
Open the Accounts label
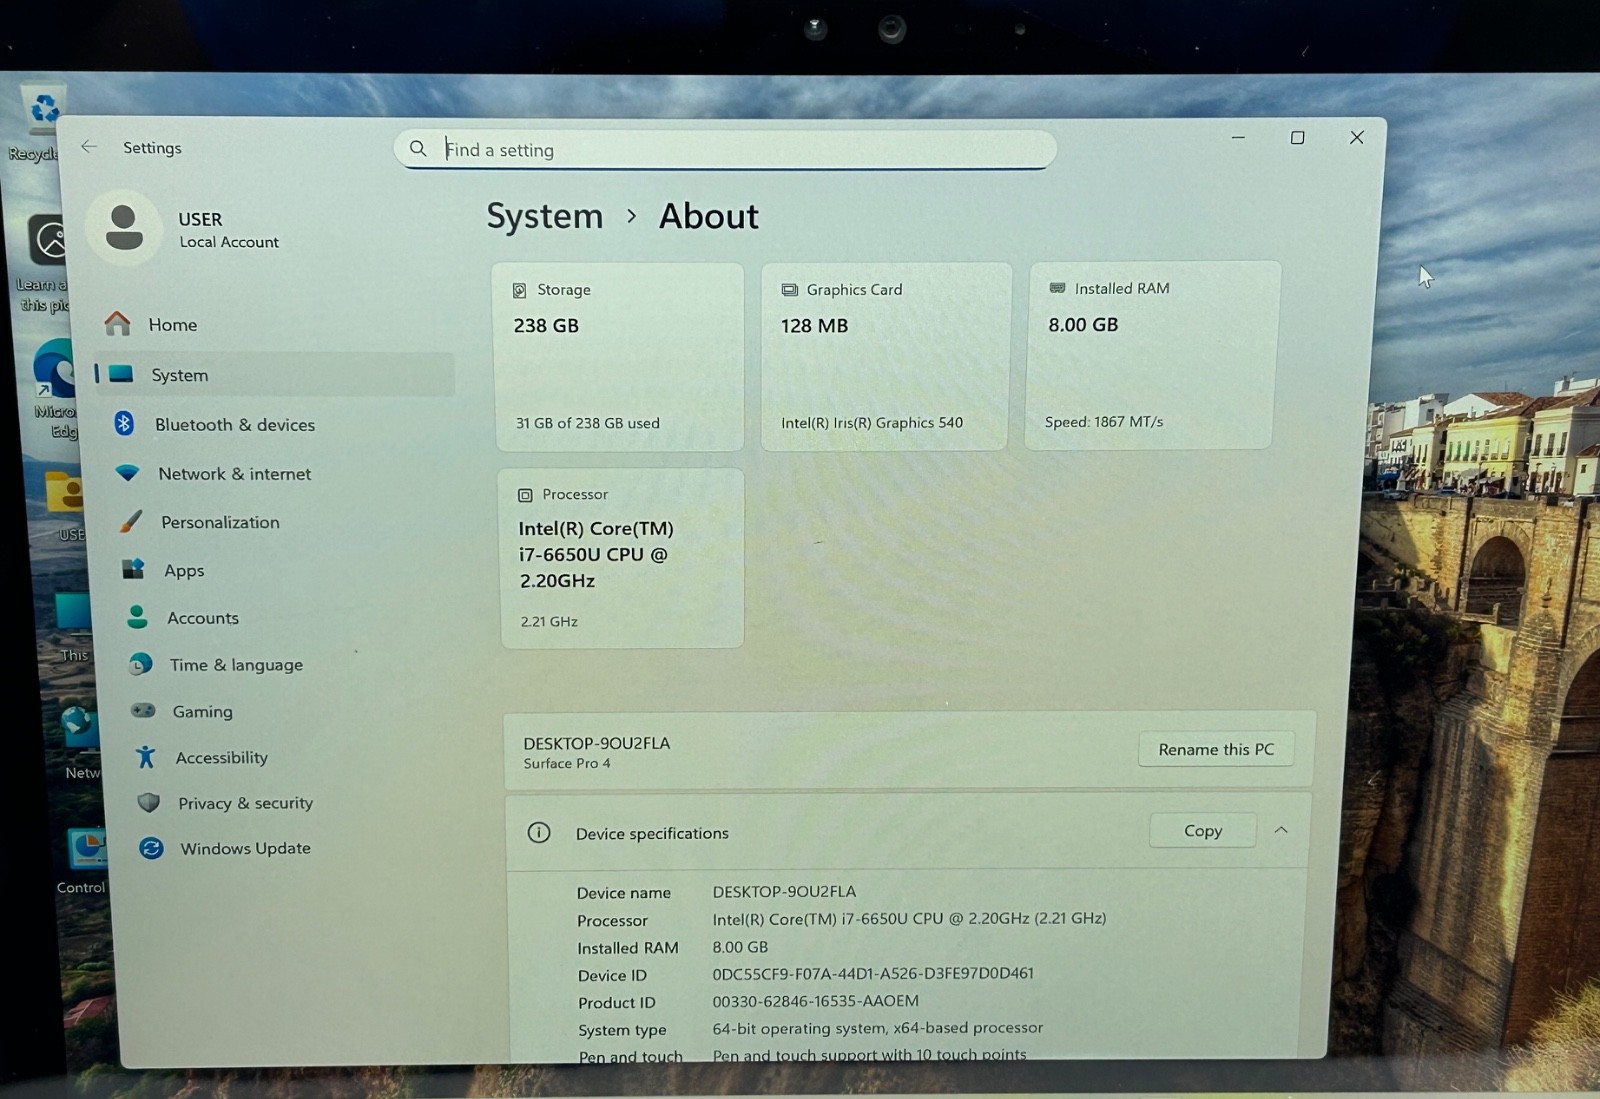point(203,618)
